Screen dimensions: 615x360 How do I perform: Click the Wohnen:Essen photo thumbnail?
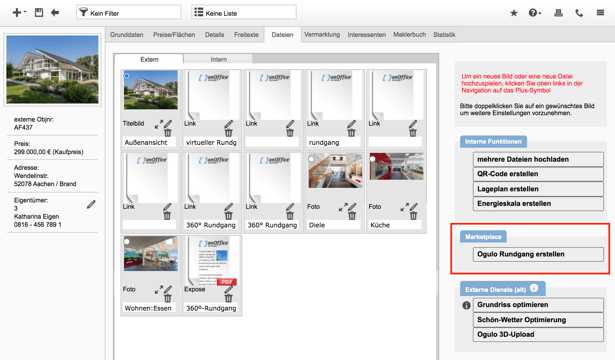(x=151, y=253)
